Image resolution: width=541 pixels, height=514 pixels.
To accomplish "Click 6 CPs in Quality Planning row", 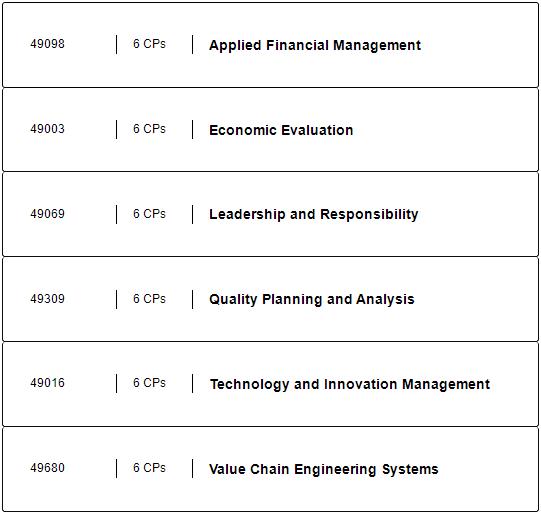I will [149, 298].
